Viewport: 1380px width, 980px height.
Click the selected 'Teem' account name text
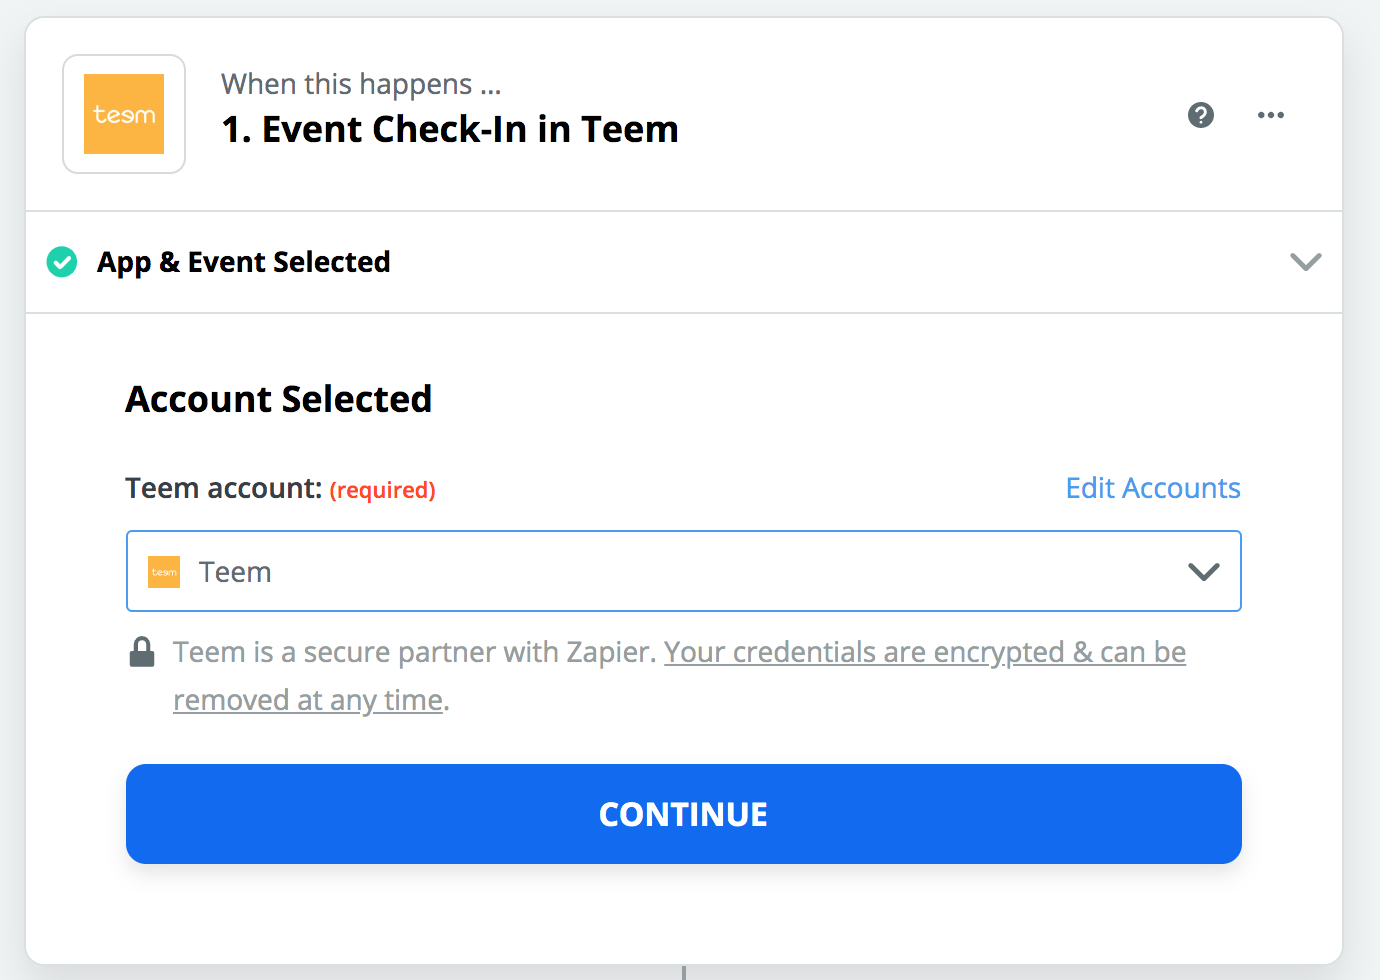(x=235, y=572)
